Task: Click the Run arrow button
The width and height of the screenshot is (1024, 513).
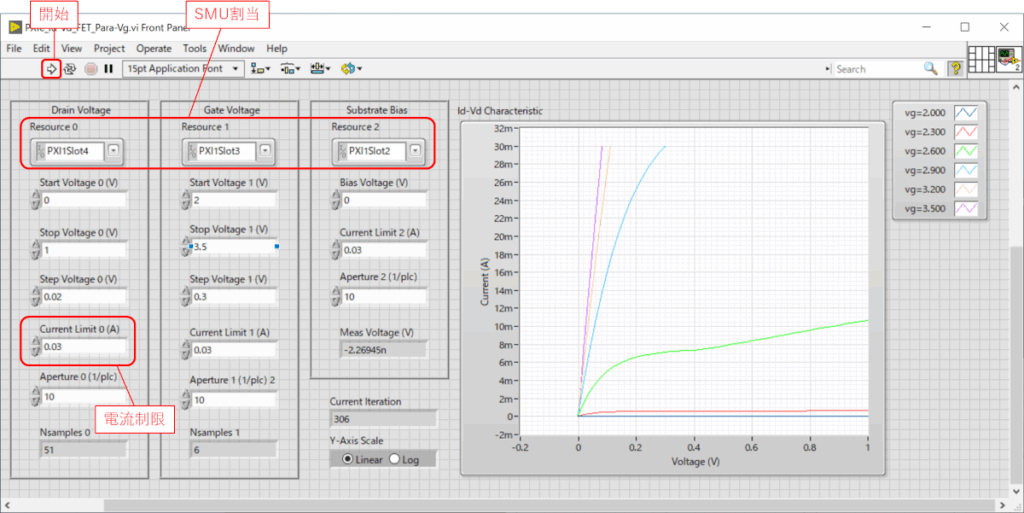Action: pyautogui.click(x=50, y=69)
